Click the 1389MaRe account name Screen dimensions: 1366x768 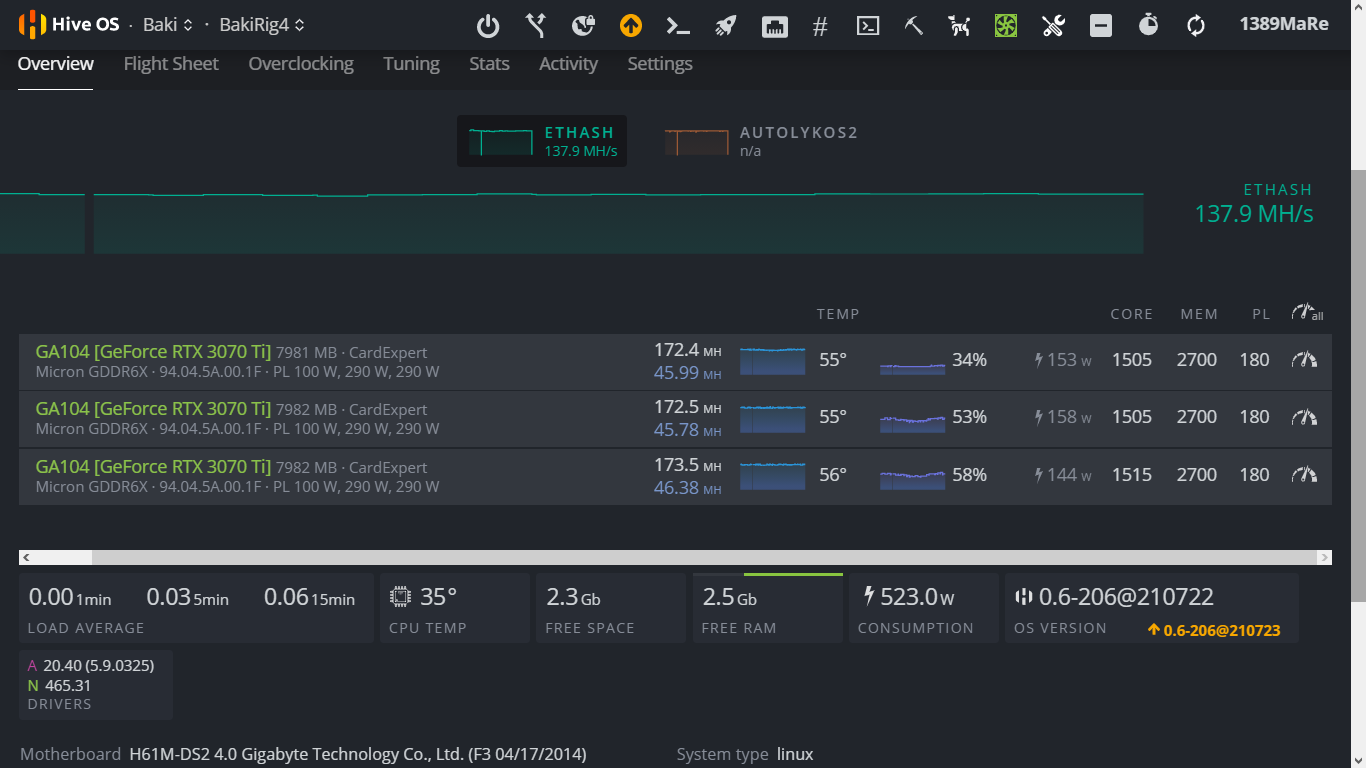[1284, 24]
